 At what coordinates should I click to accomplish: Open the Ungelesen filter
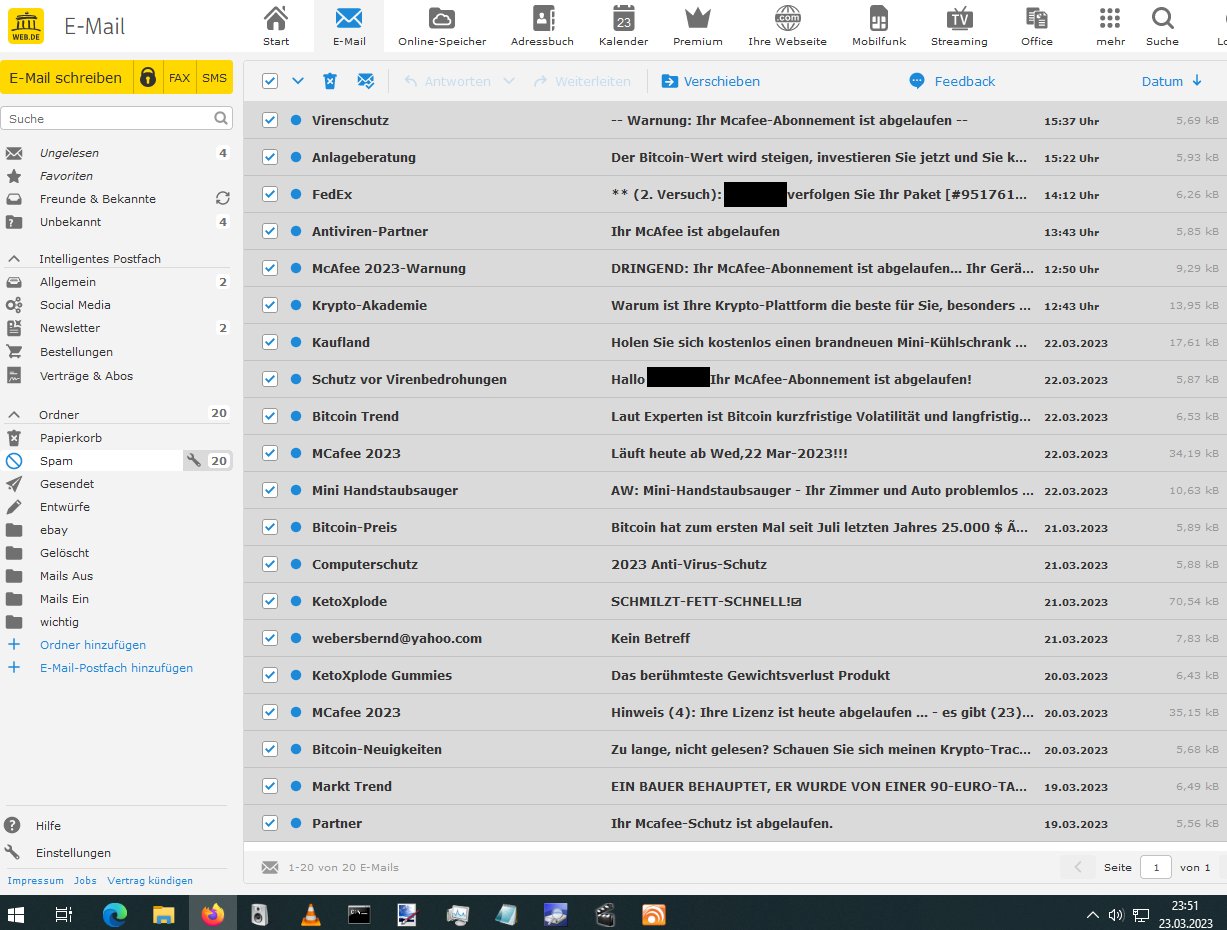69,153
